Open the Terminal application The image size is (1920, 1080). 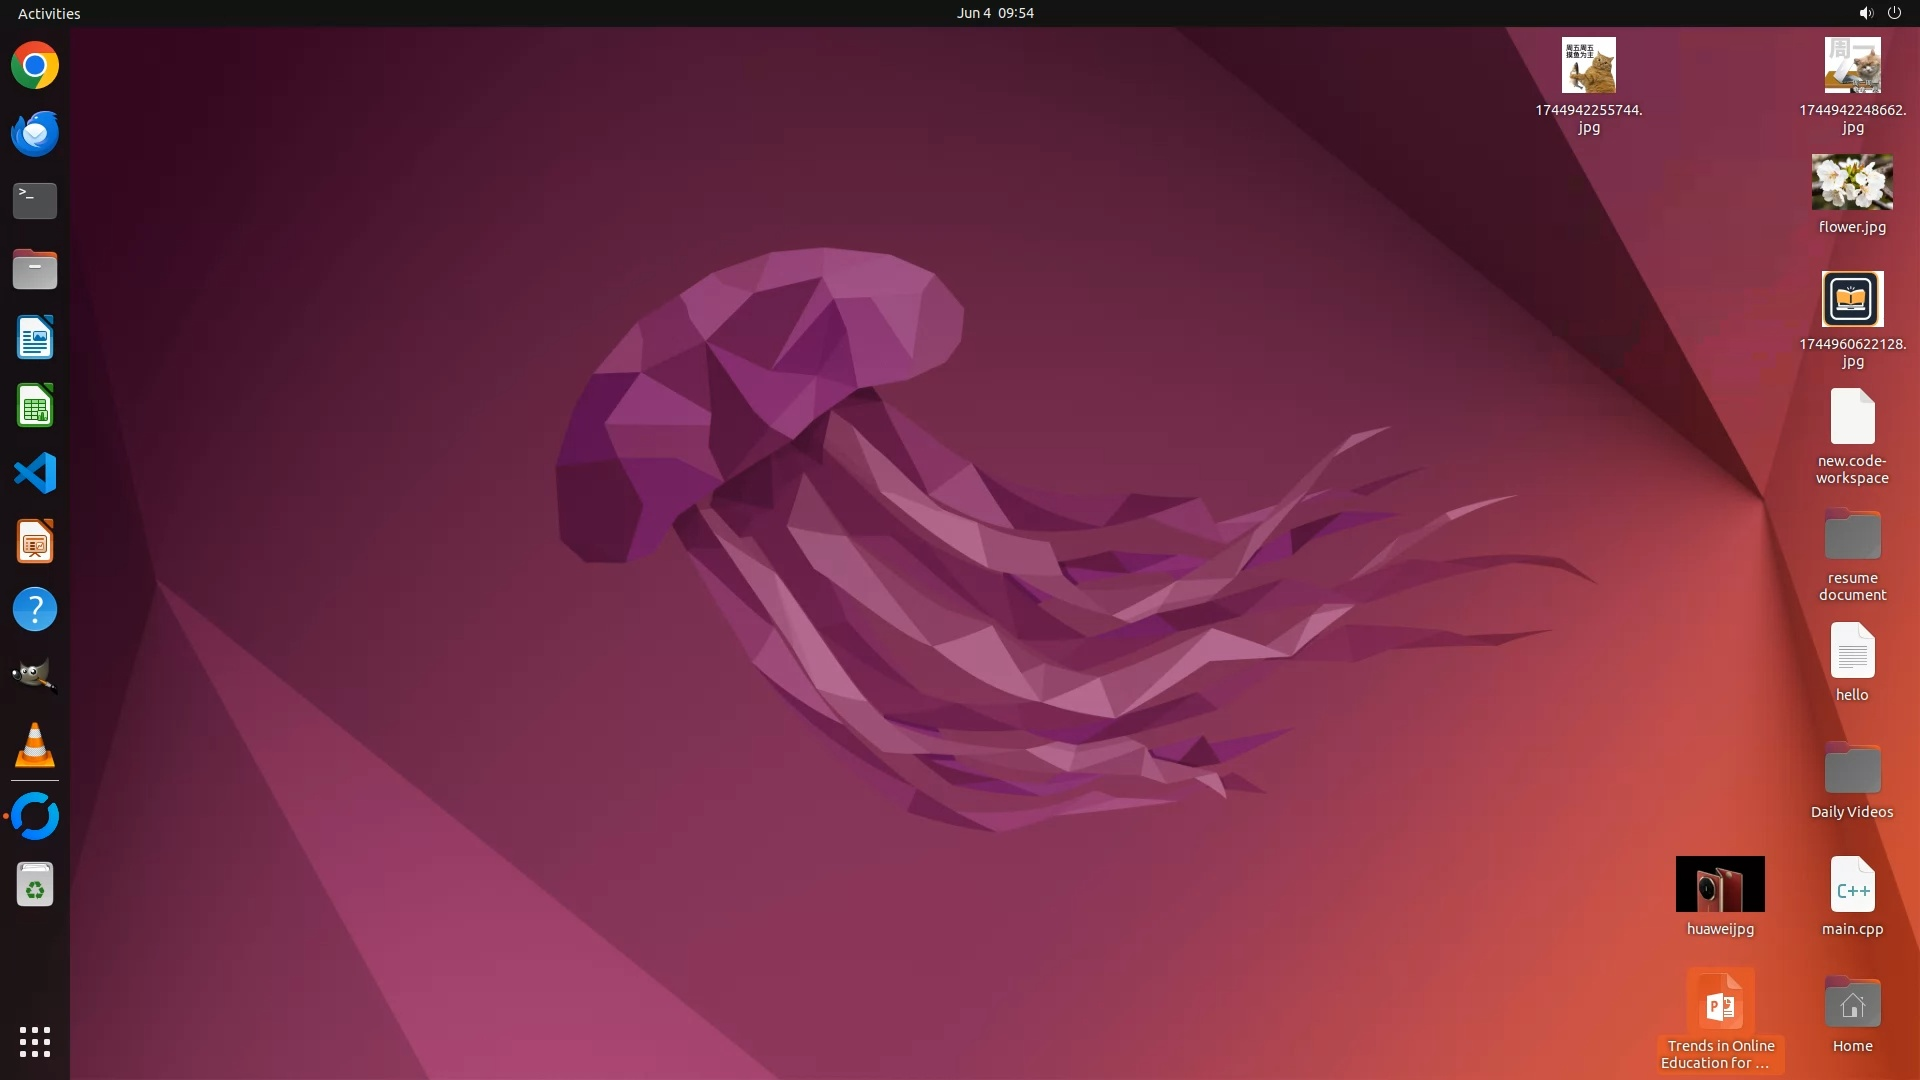(35, 200)
